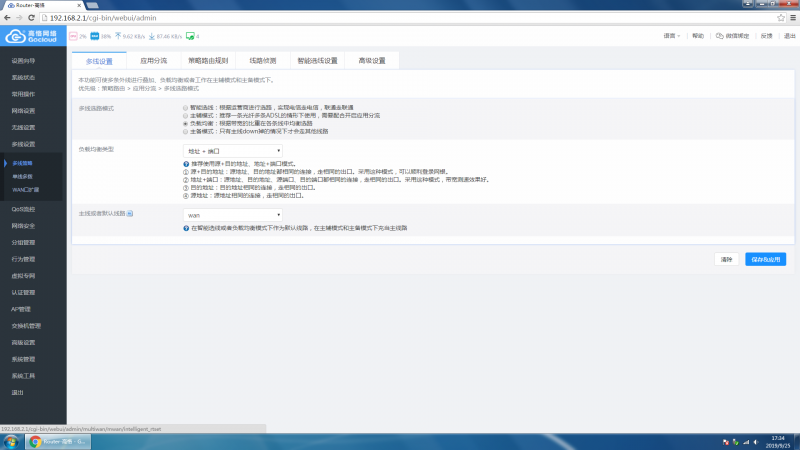Click the 保存&应用 button
Viewport: 800px width, 450px height.
coord(765,259)
